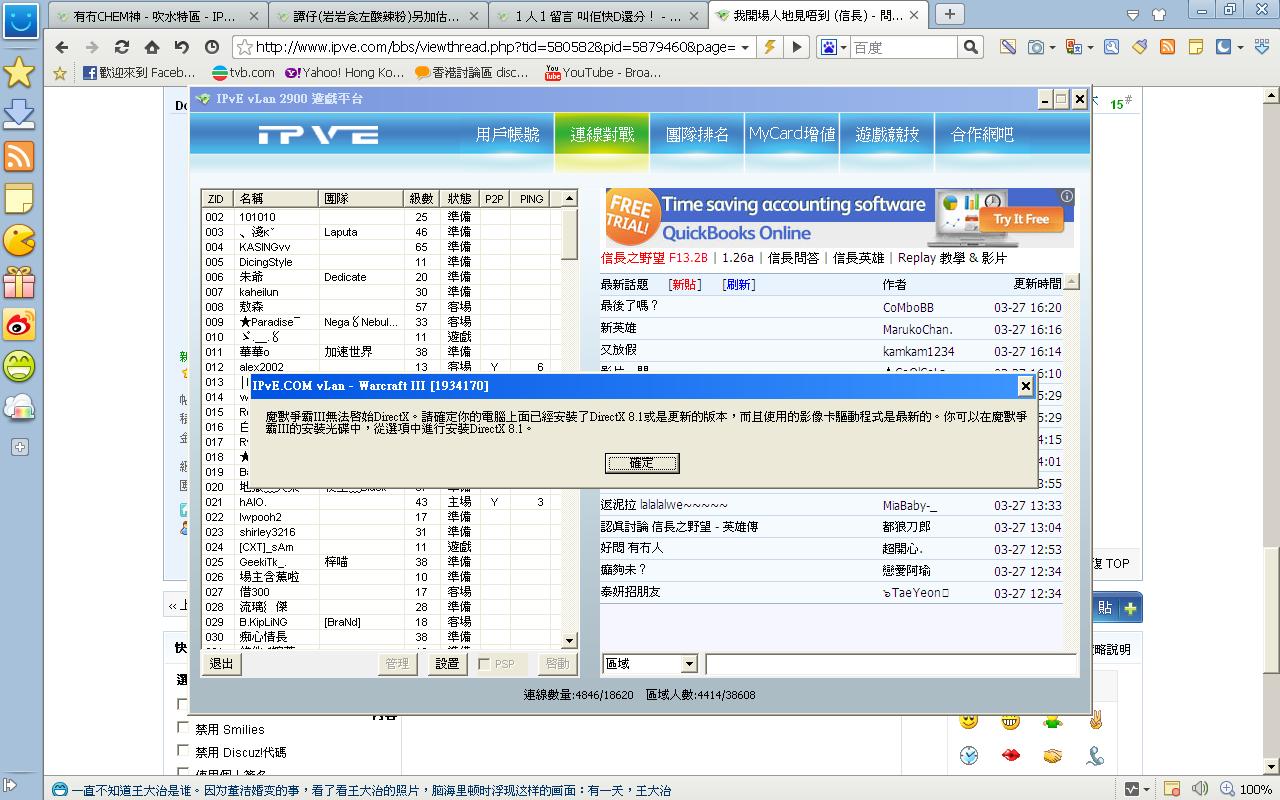Screen dimensions: 1280x800
Task: Reload the page with refresh icon
Action: (122, 47)
